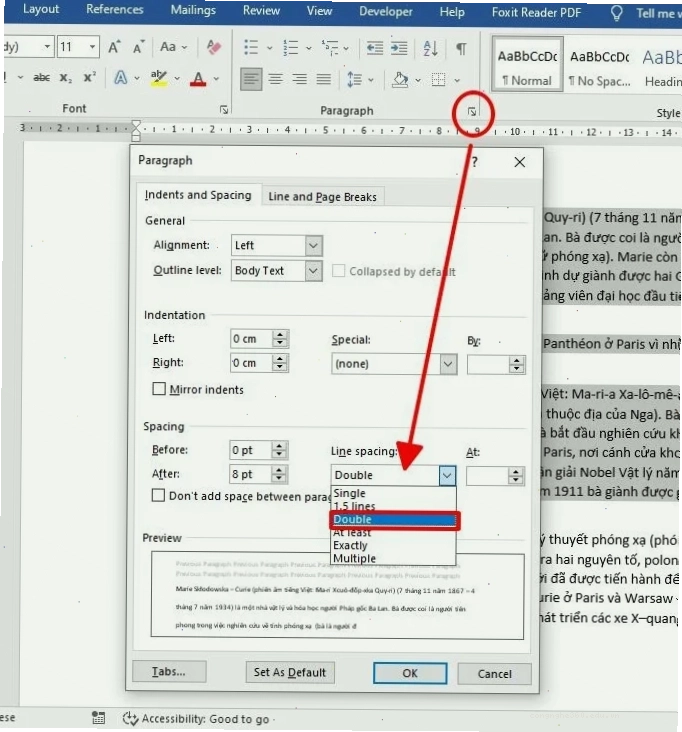Toggle Show/Hide paragraph marks
682x732 pixels.
(461, 48)
